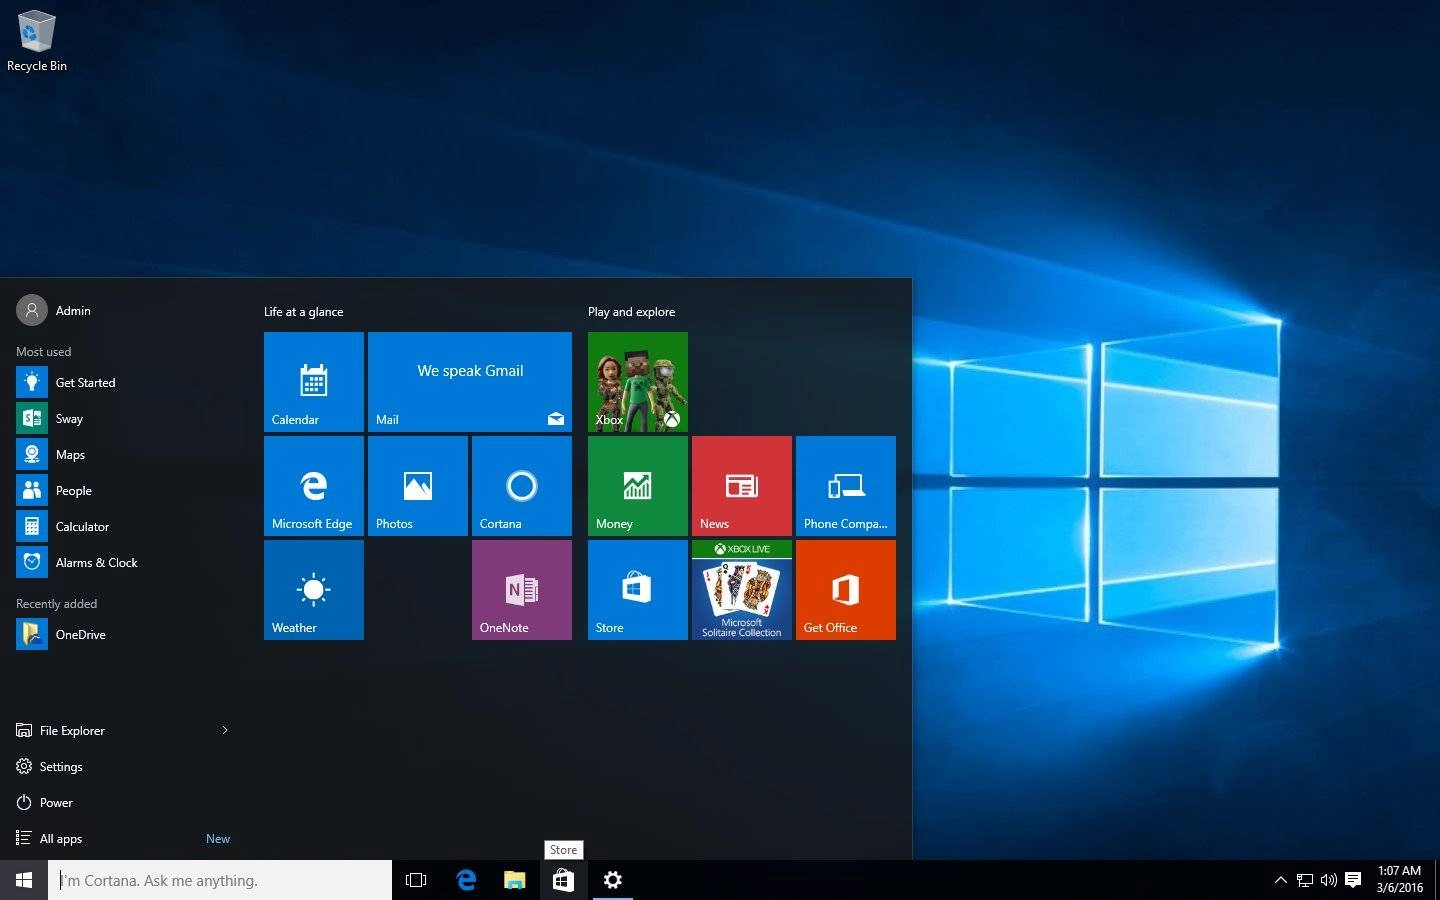This screenshot has width=1440, height=900.
Task: Open Microsoft Edge tile
Action: point(314,486)
